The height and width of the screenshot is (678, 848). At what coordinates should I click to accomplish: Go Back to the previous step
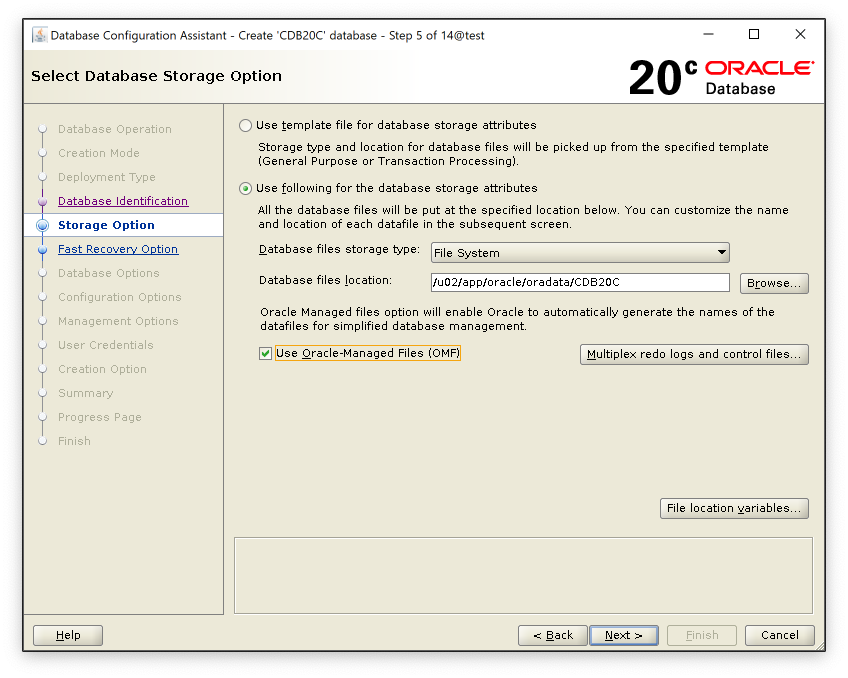[x=552, y=635]
